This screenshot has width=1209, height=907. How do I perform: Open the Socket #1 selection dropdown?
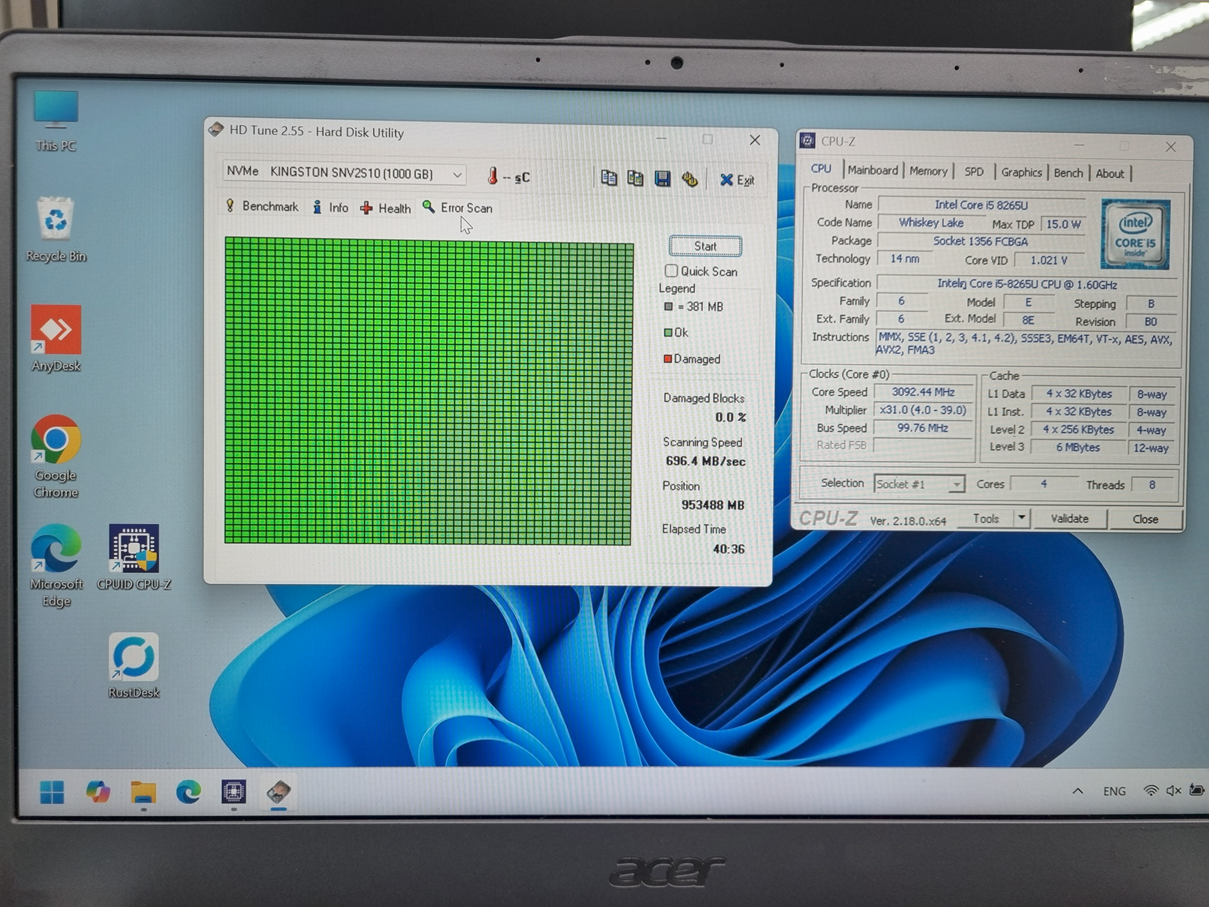pyautogui.click(x=918, y=484)
